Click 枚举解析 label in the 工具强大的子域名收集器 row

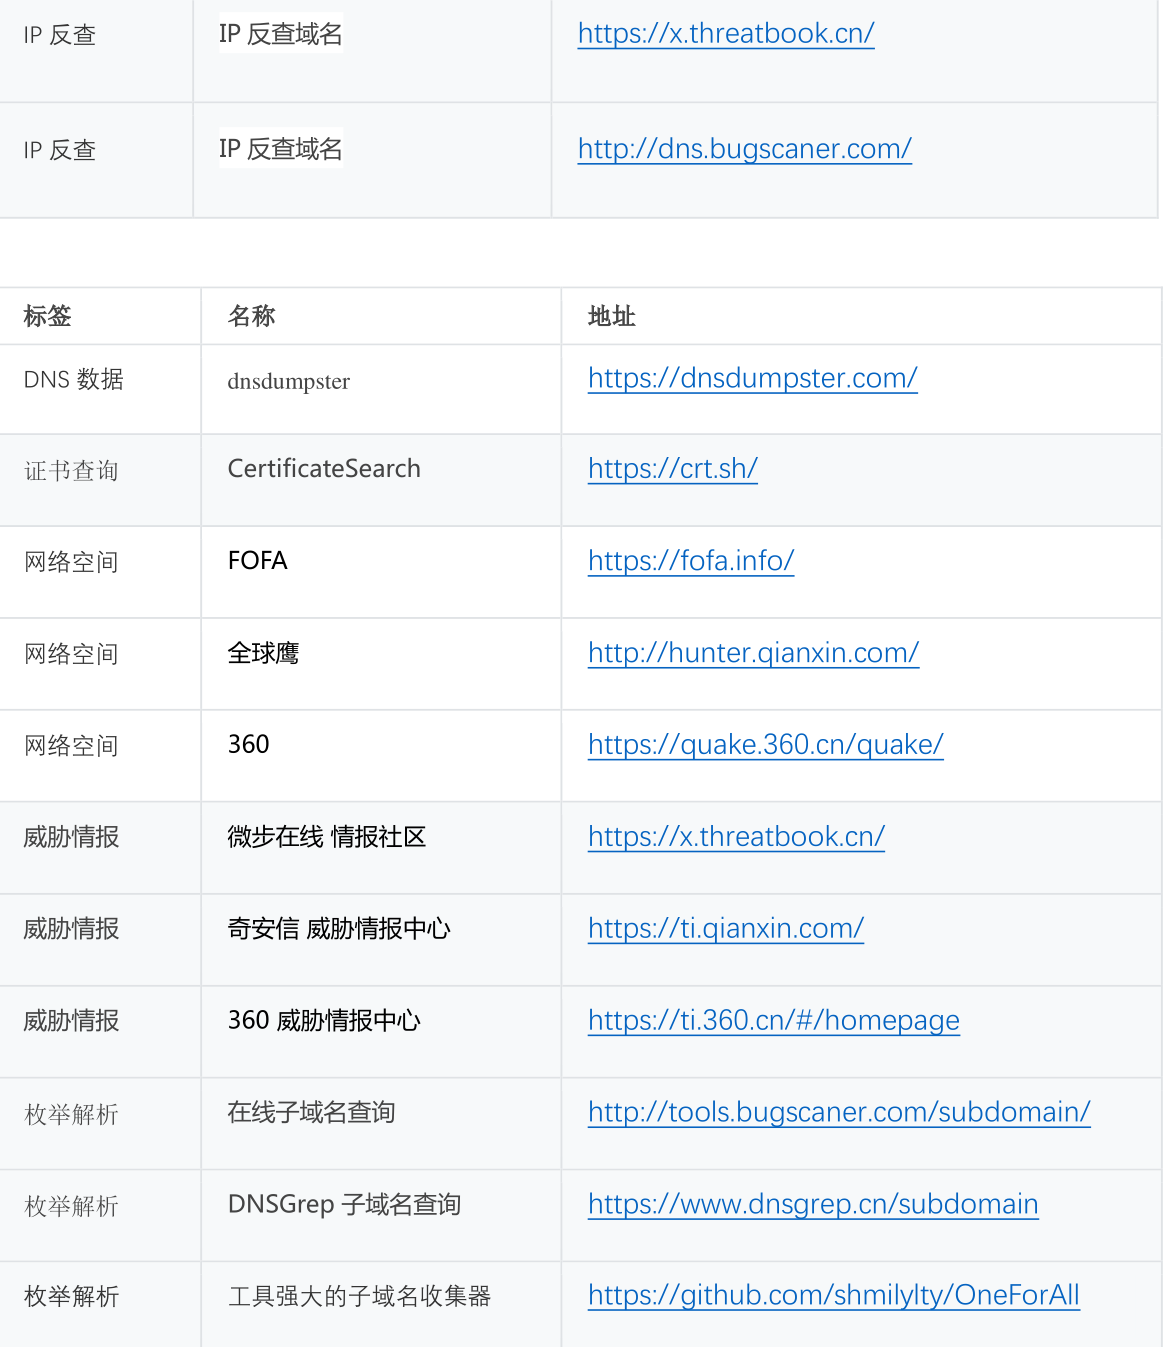point(72,1298)
